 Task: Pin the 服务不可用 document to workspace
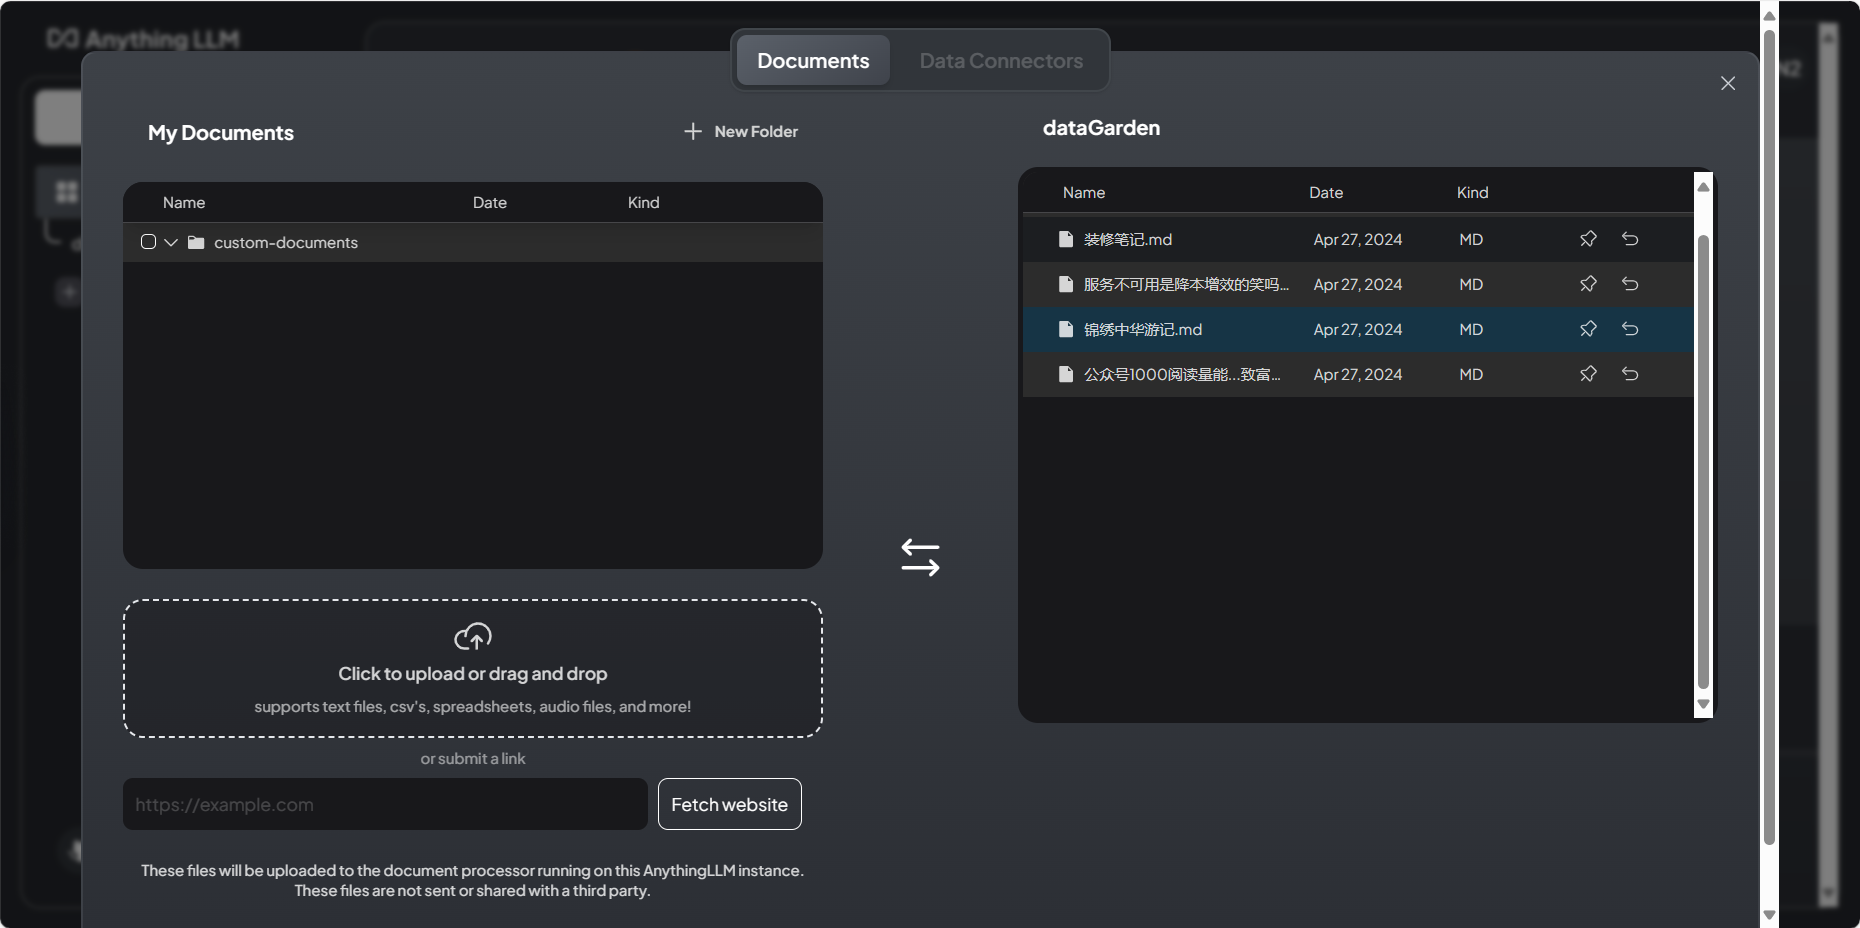pos(1588,284)
